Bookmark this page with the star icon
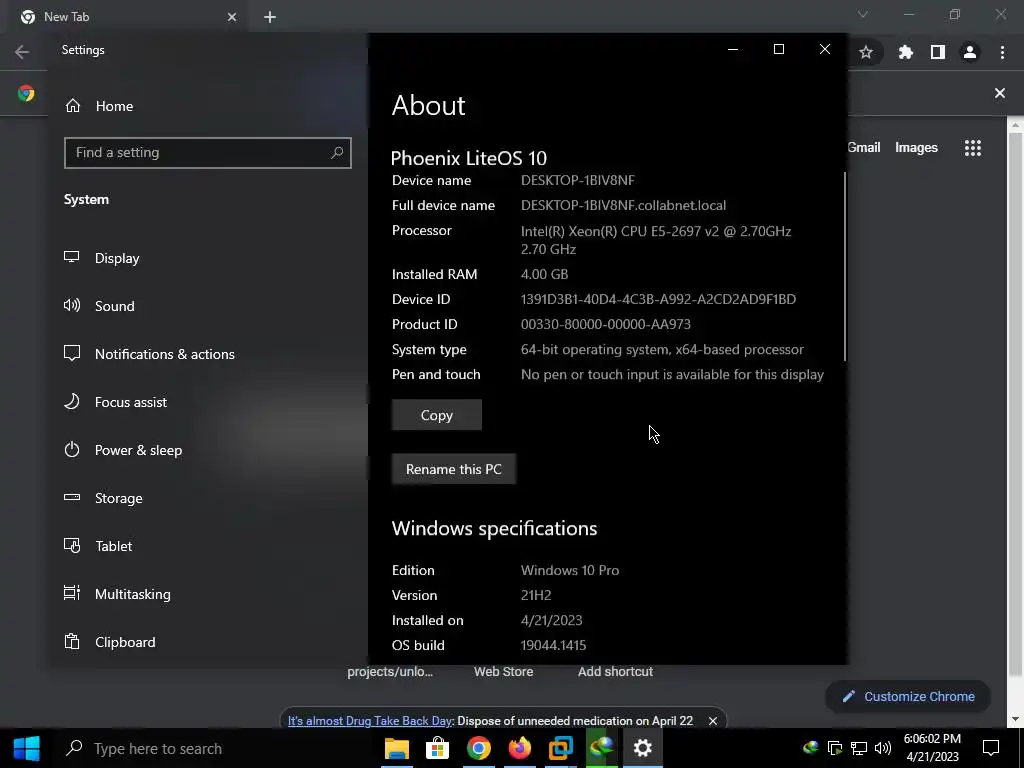The width and height of the screenshot is (1024, 768). coord(866,52)
